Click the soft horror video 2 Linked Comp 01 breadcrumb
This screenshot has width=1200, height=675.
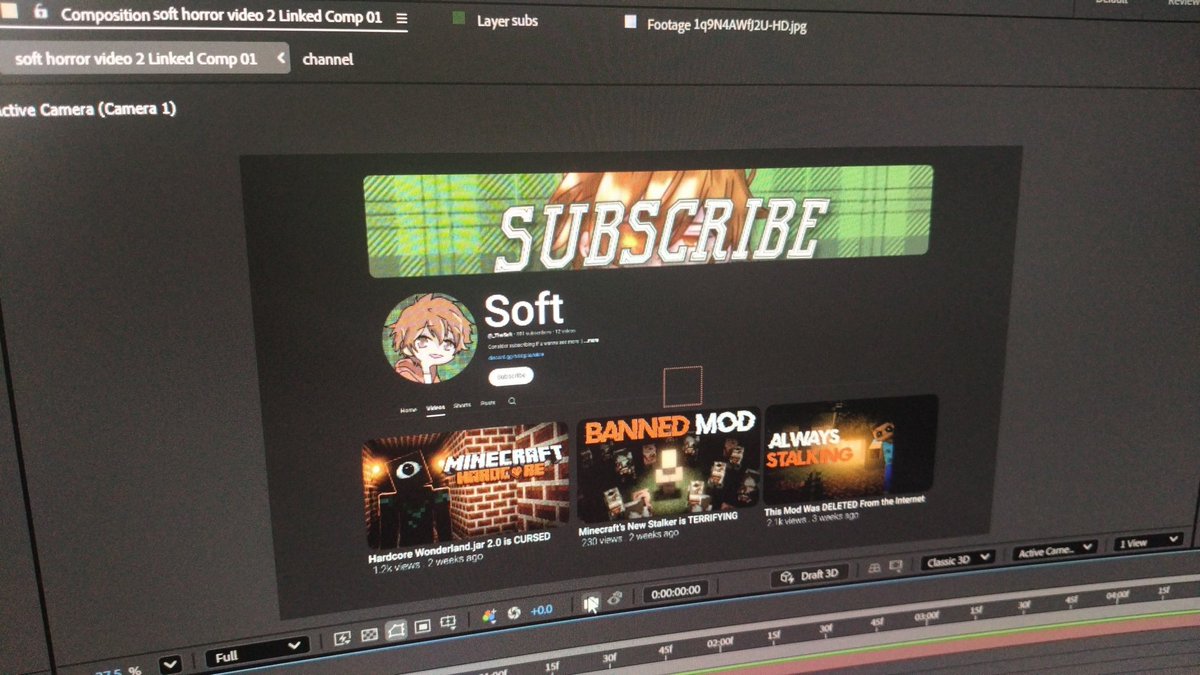(x=136, y=58)
